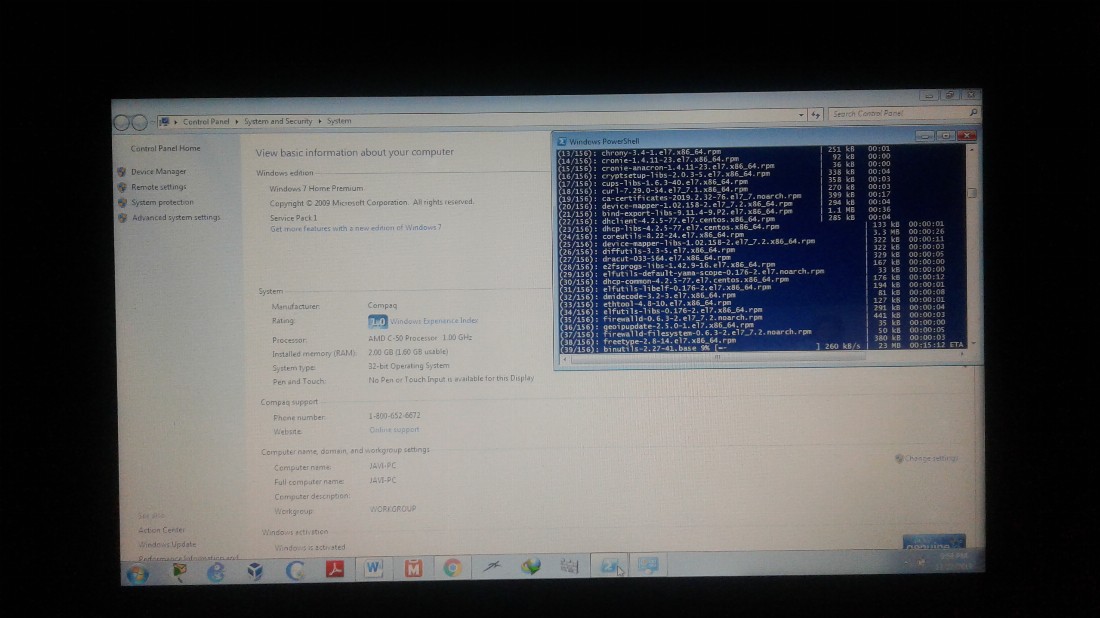
Task: Click the taskbar clock
Action: 953,561
